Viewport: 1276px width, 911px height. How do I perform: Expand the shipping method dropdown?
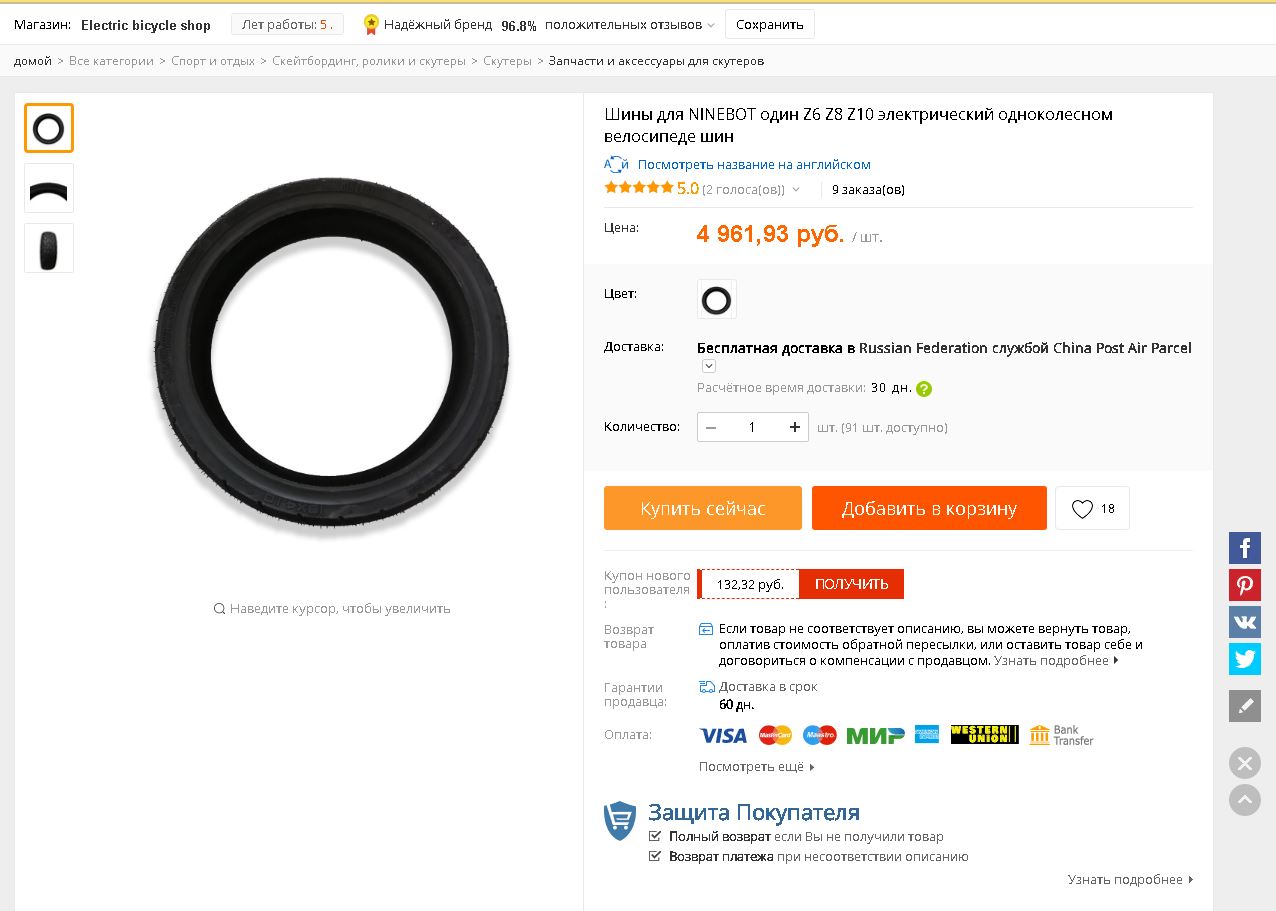tap(709, 367)
